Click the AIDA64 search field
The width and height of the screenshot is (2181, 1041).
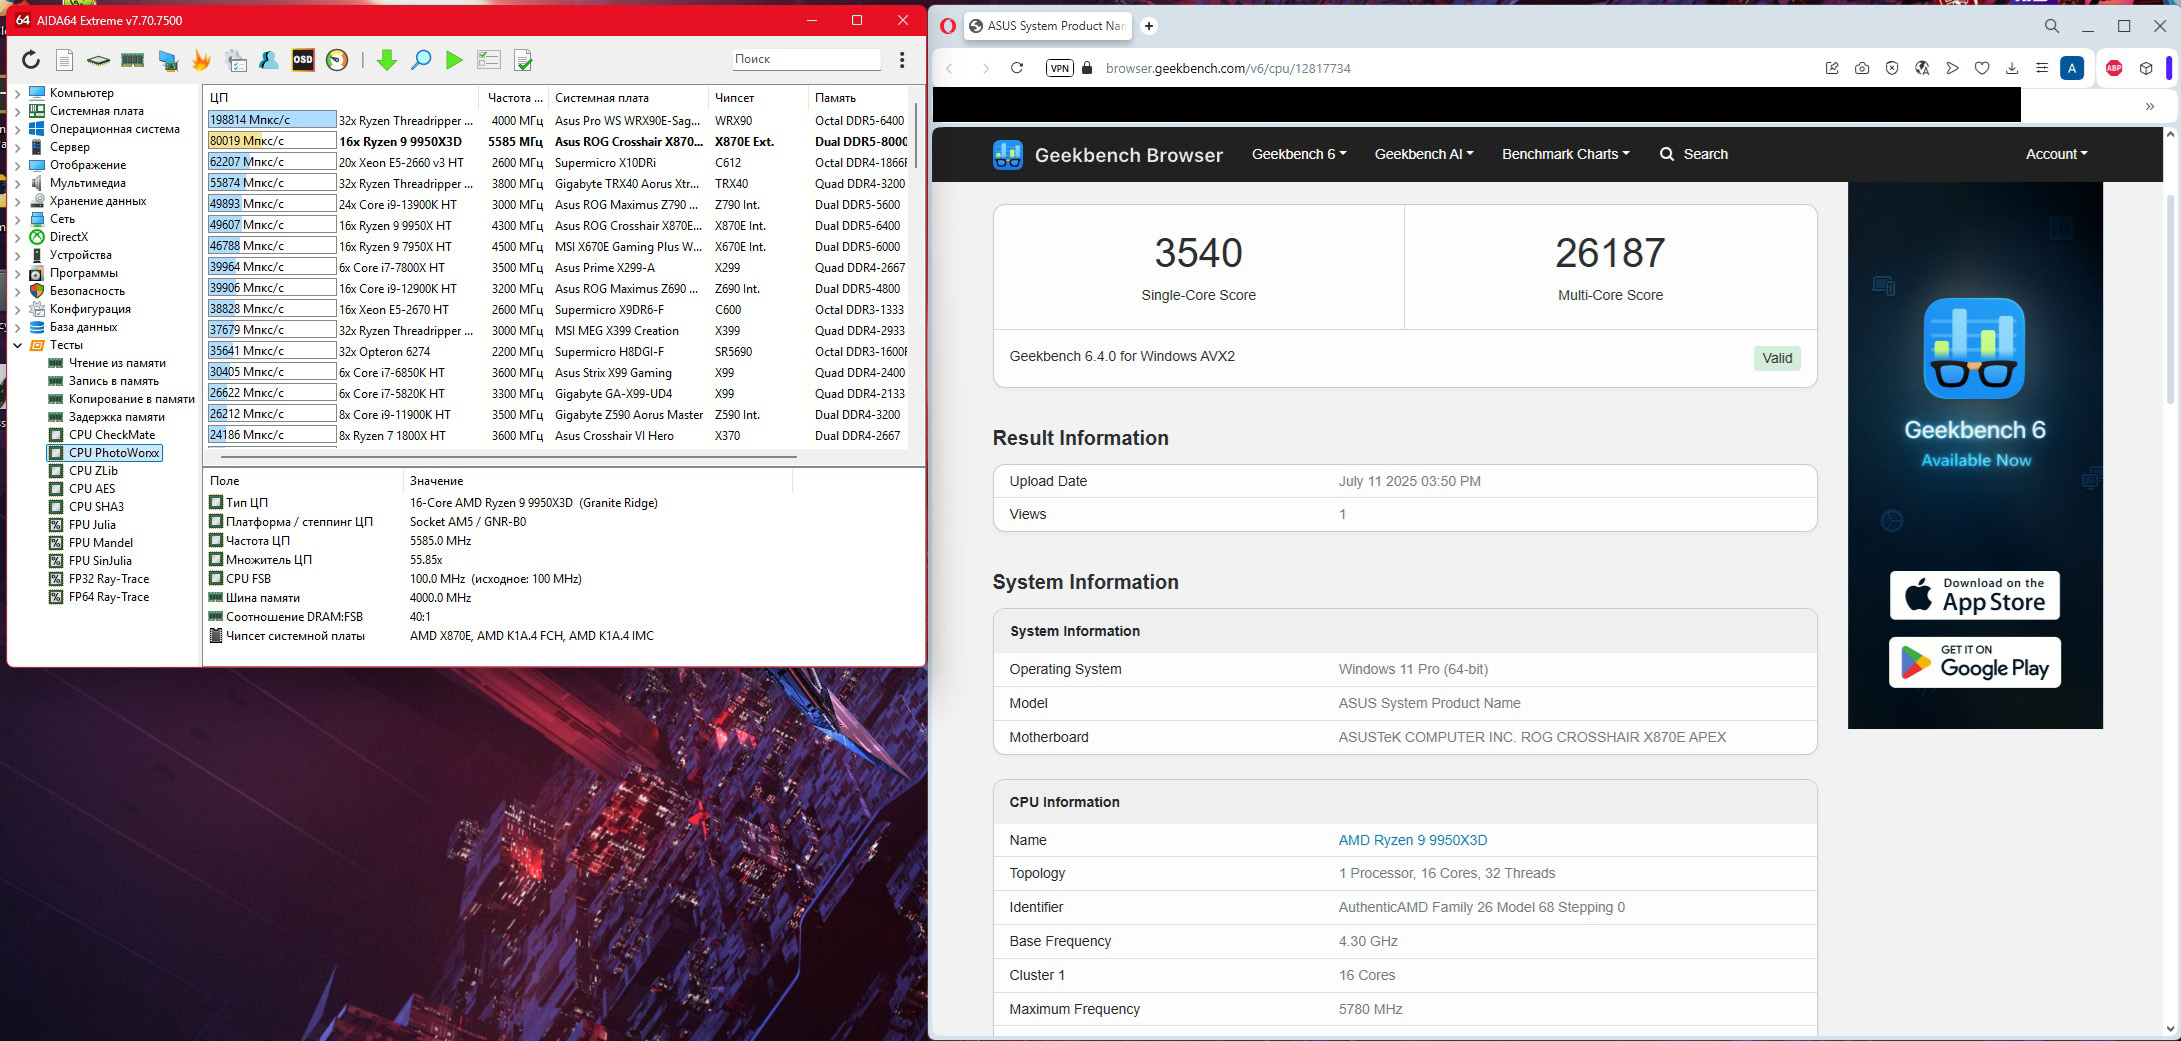coord(806,59)
